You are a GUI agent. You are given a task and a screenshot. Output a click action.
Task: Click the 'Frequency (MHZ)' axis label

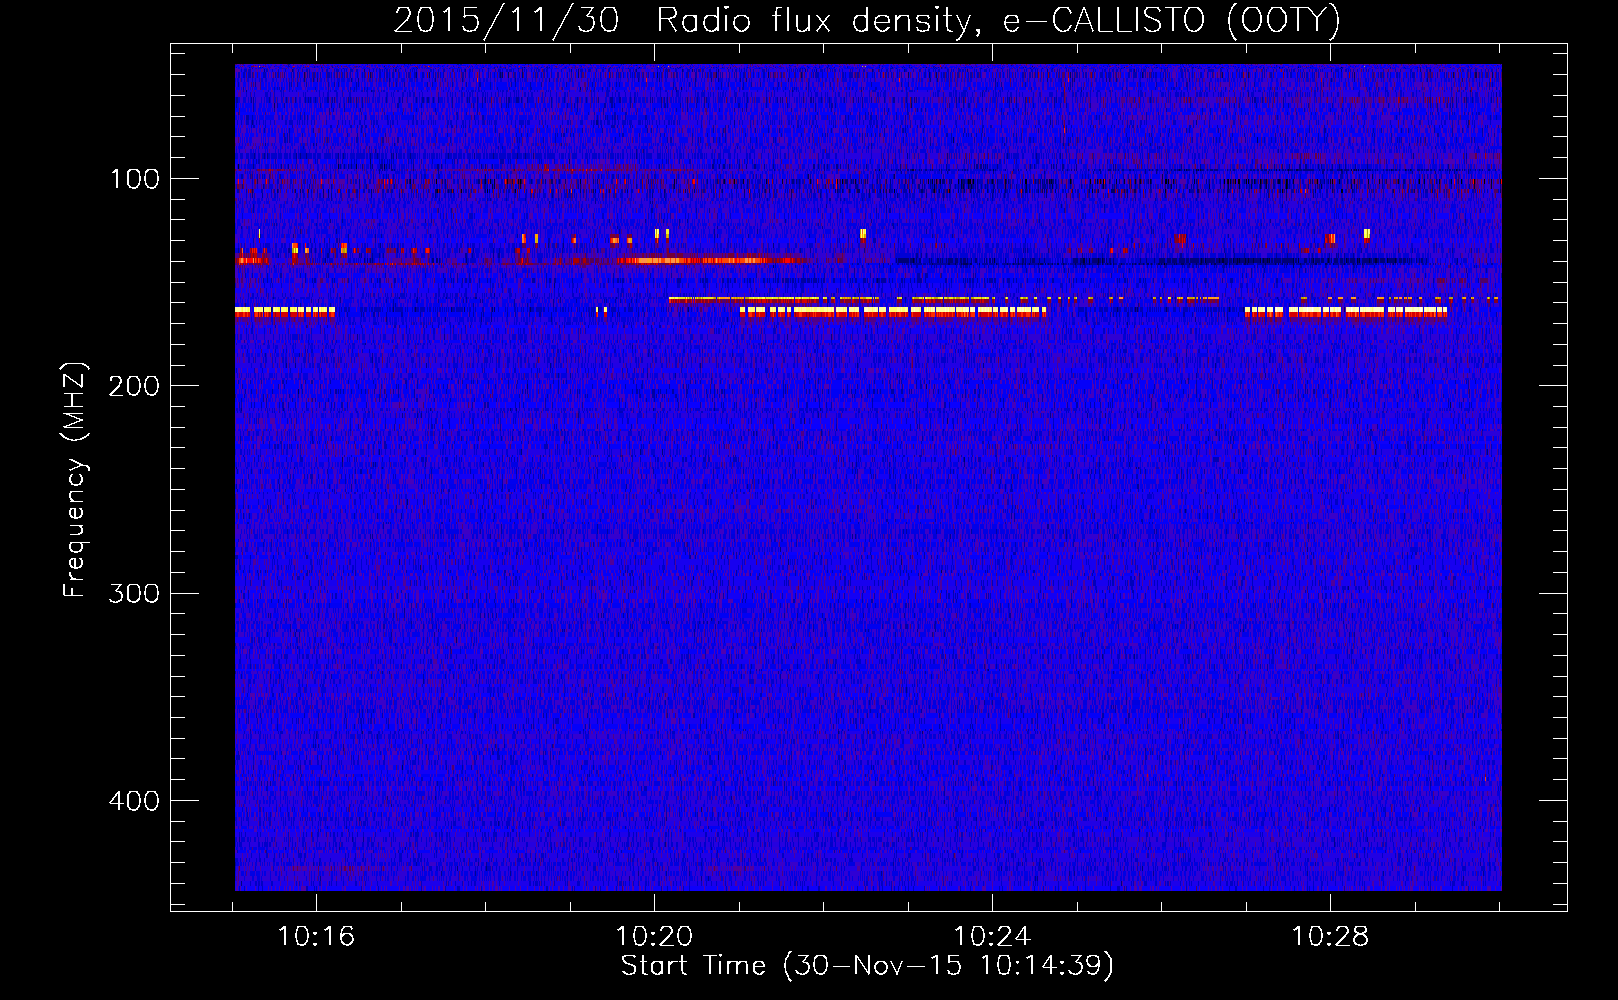[x=75, y=480]
